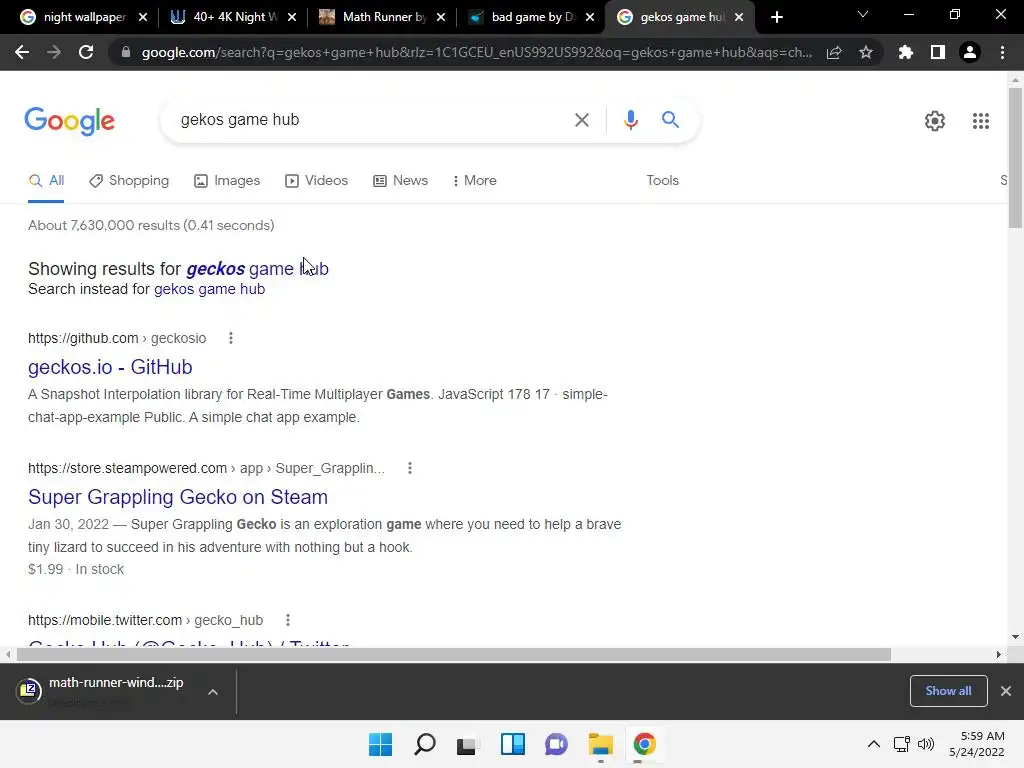
Task: Open the Chrome profile avatar
Action: [x=970, y=52]
